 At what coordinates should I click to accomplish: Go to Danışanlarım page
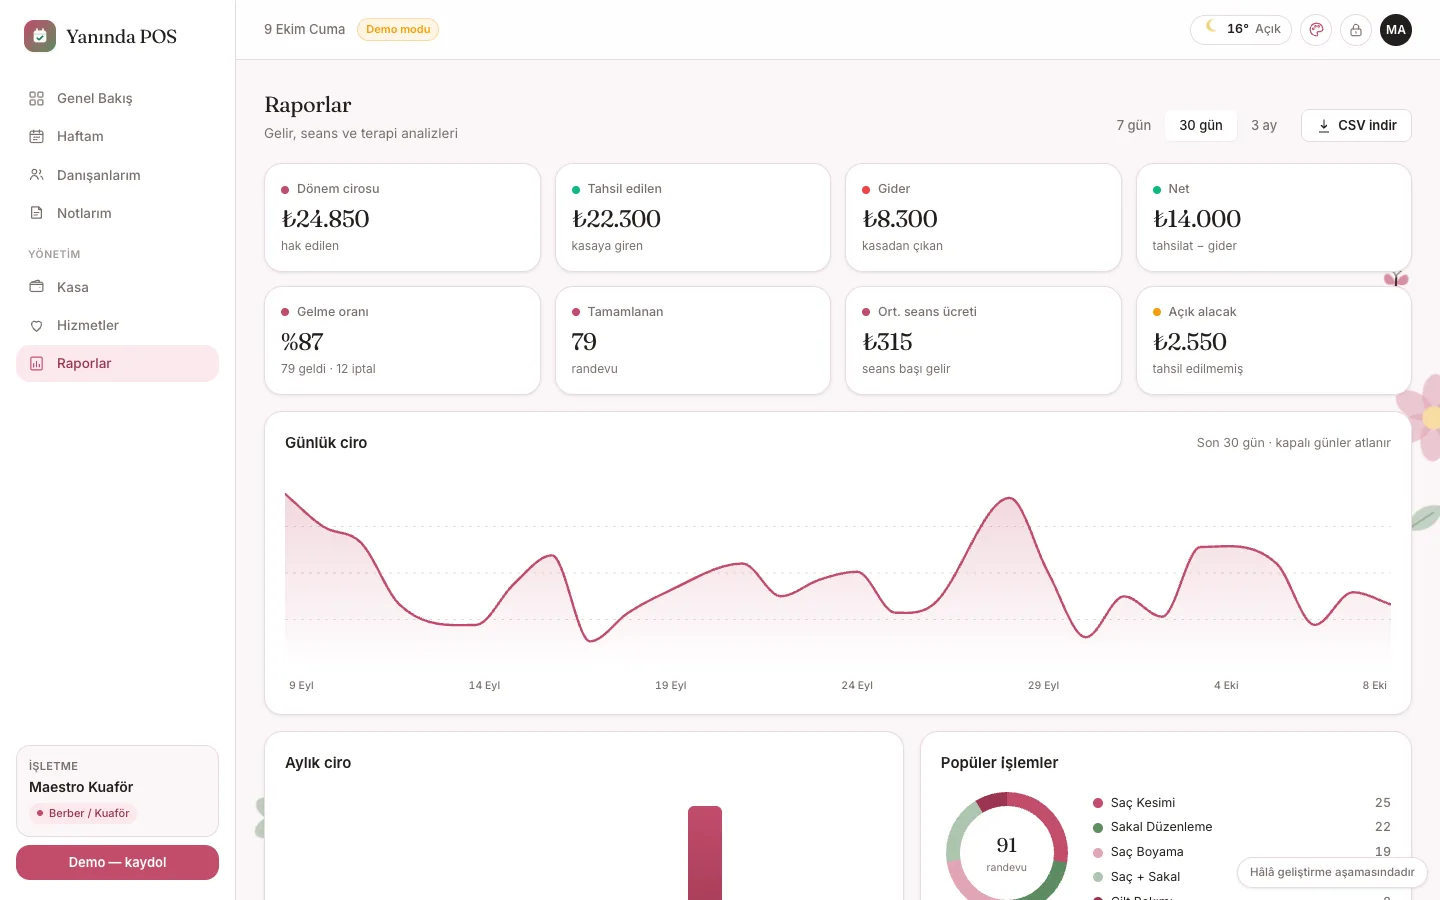tap(117, 175)
